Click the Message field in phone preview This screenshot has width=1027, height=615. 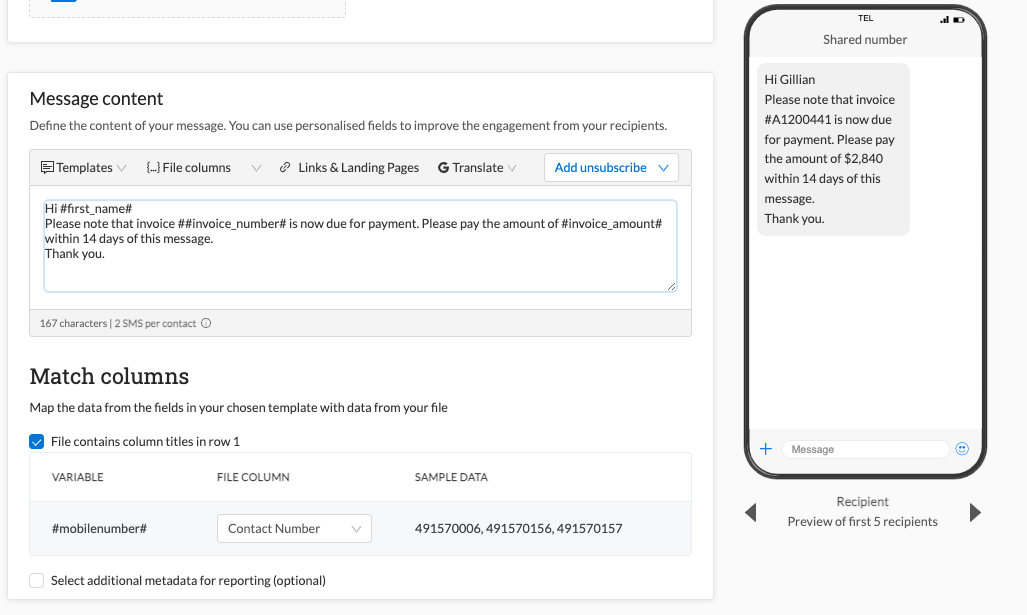click(x=865, y=449)
